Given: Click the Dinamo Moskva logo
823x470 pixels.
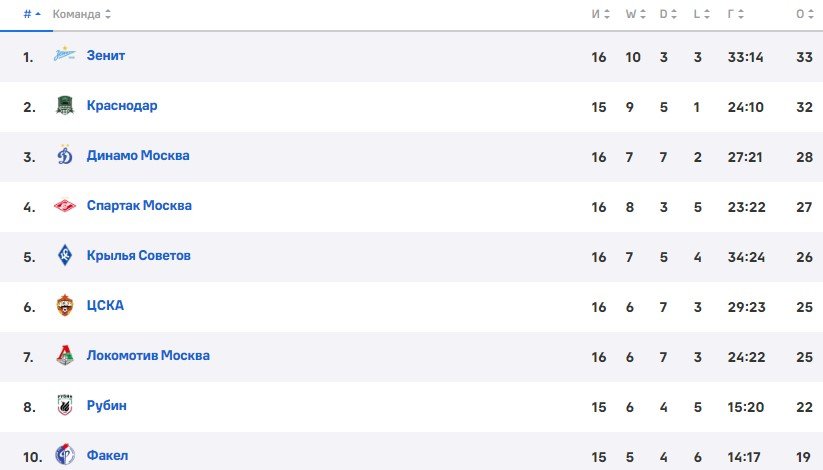Looking at the screenshot, I should [x=65, y=156].
